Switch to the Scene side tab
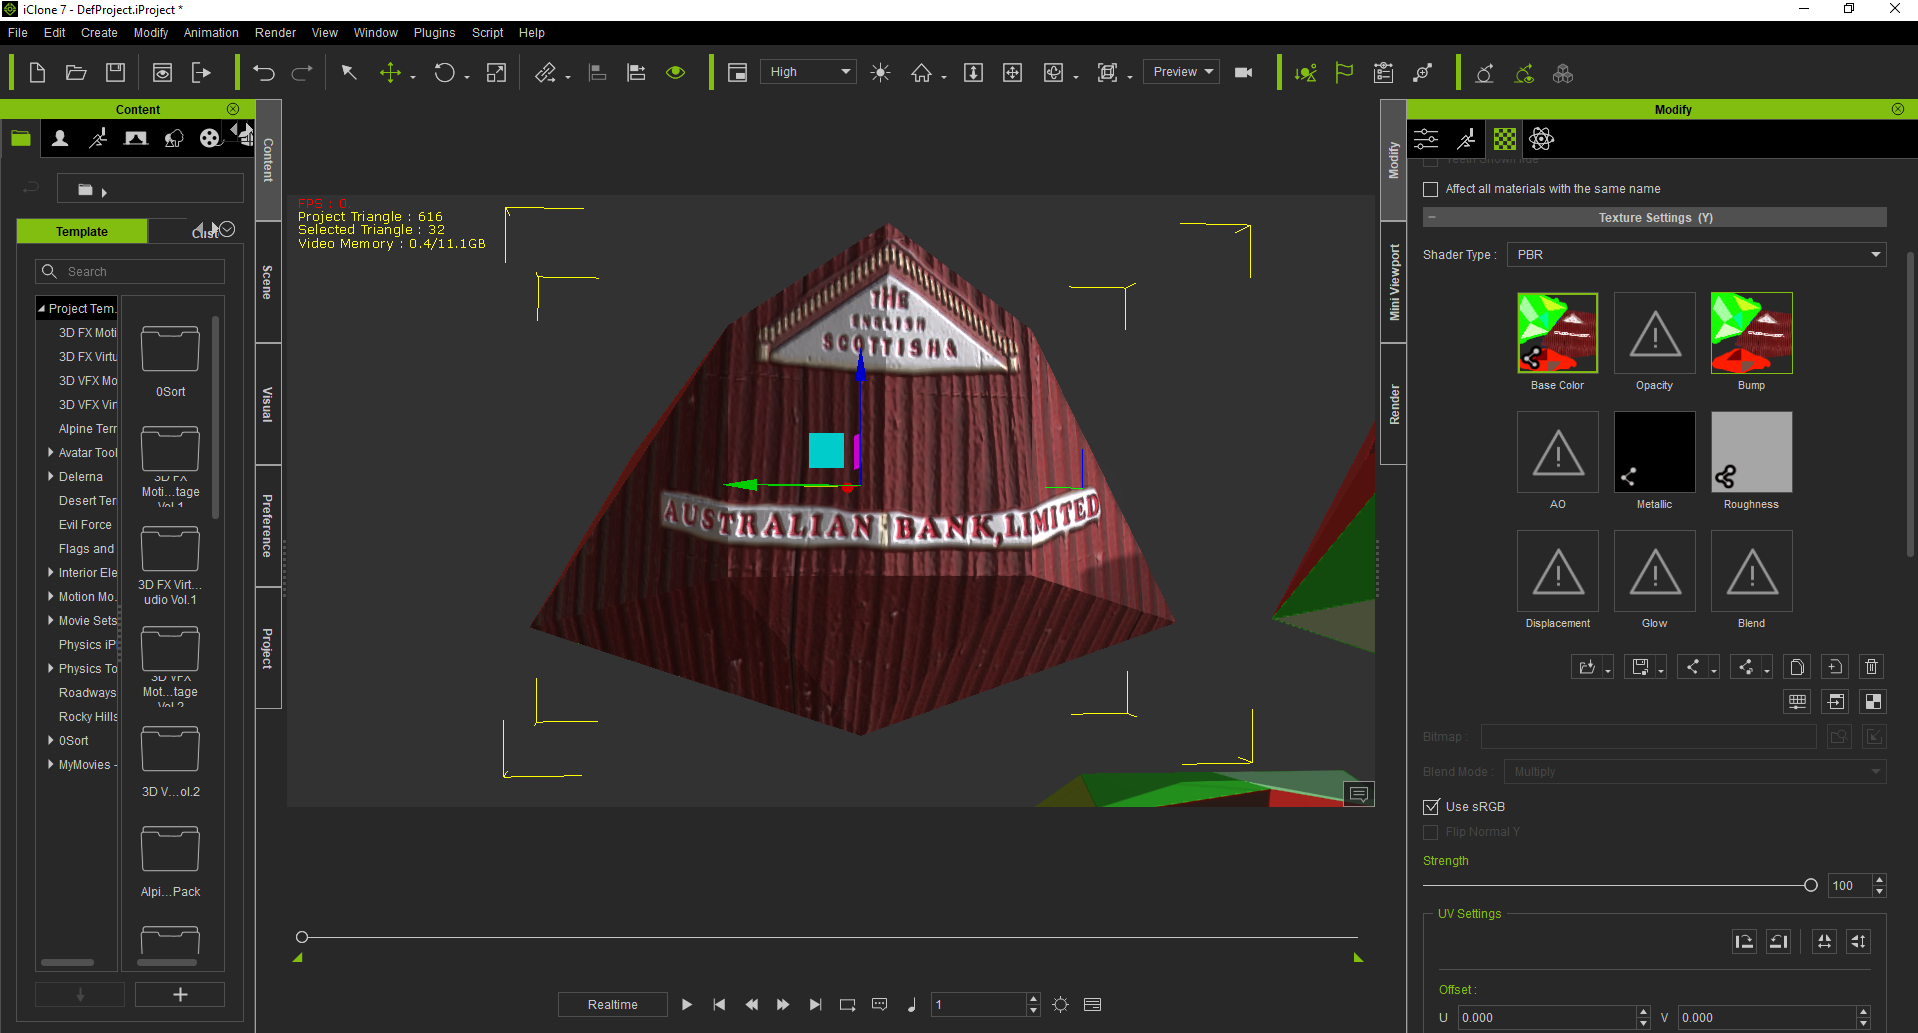The image size is (1918, 1033). point(268,282)
